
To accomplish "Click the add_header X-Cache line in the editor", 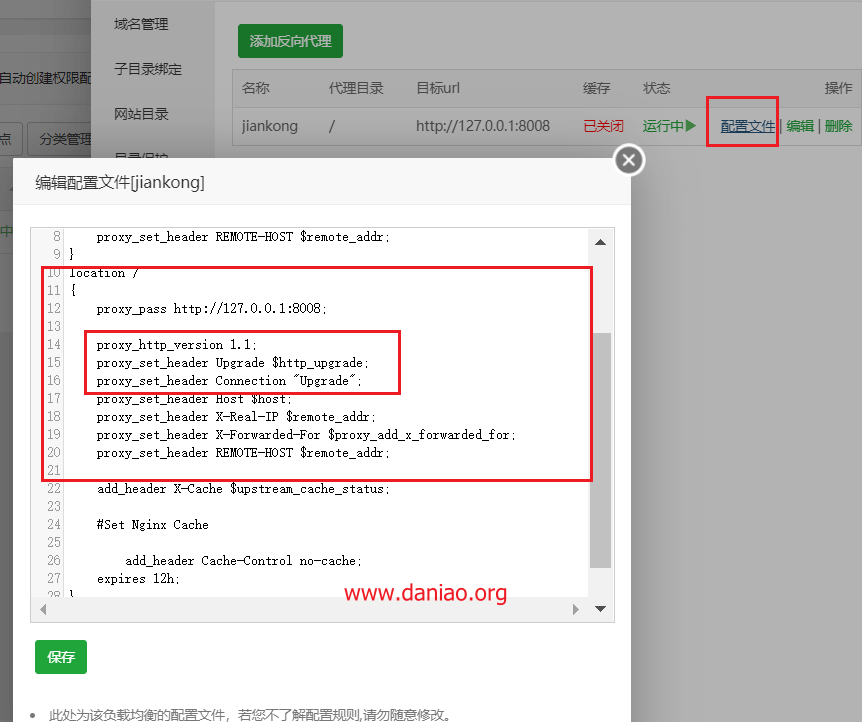I will (x=243, y=489).
